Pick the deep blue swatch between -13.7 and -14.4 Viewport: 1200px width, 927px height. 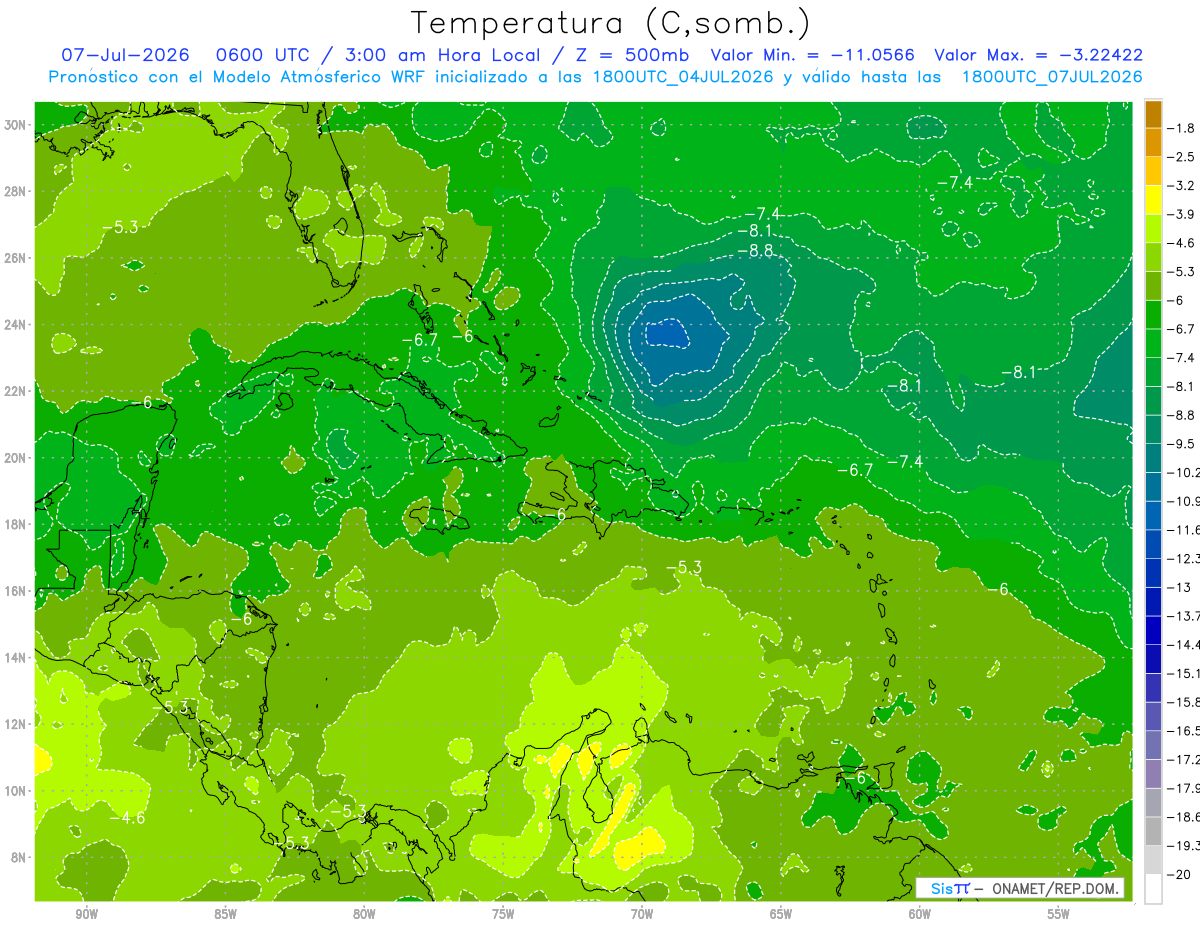[1153, 630]
